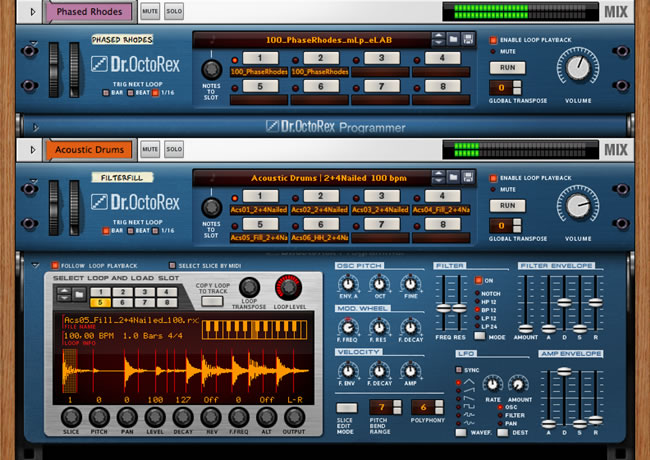This screenshot has width=650, height=460.
Task: Toggle the Filter ON button
Action: [478, 281]
